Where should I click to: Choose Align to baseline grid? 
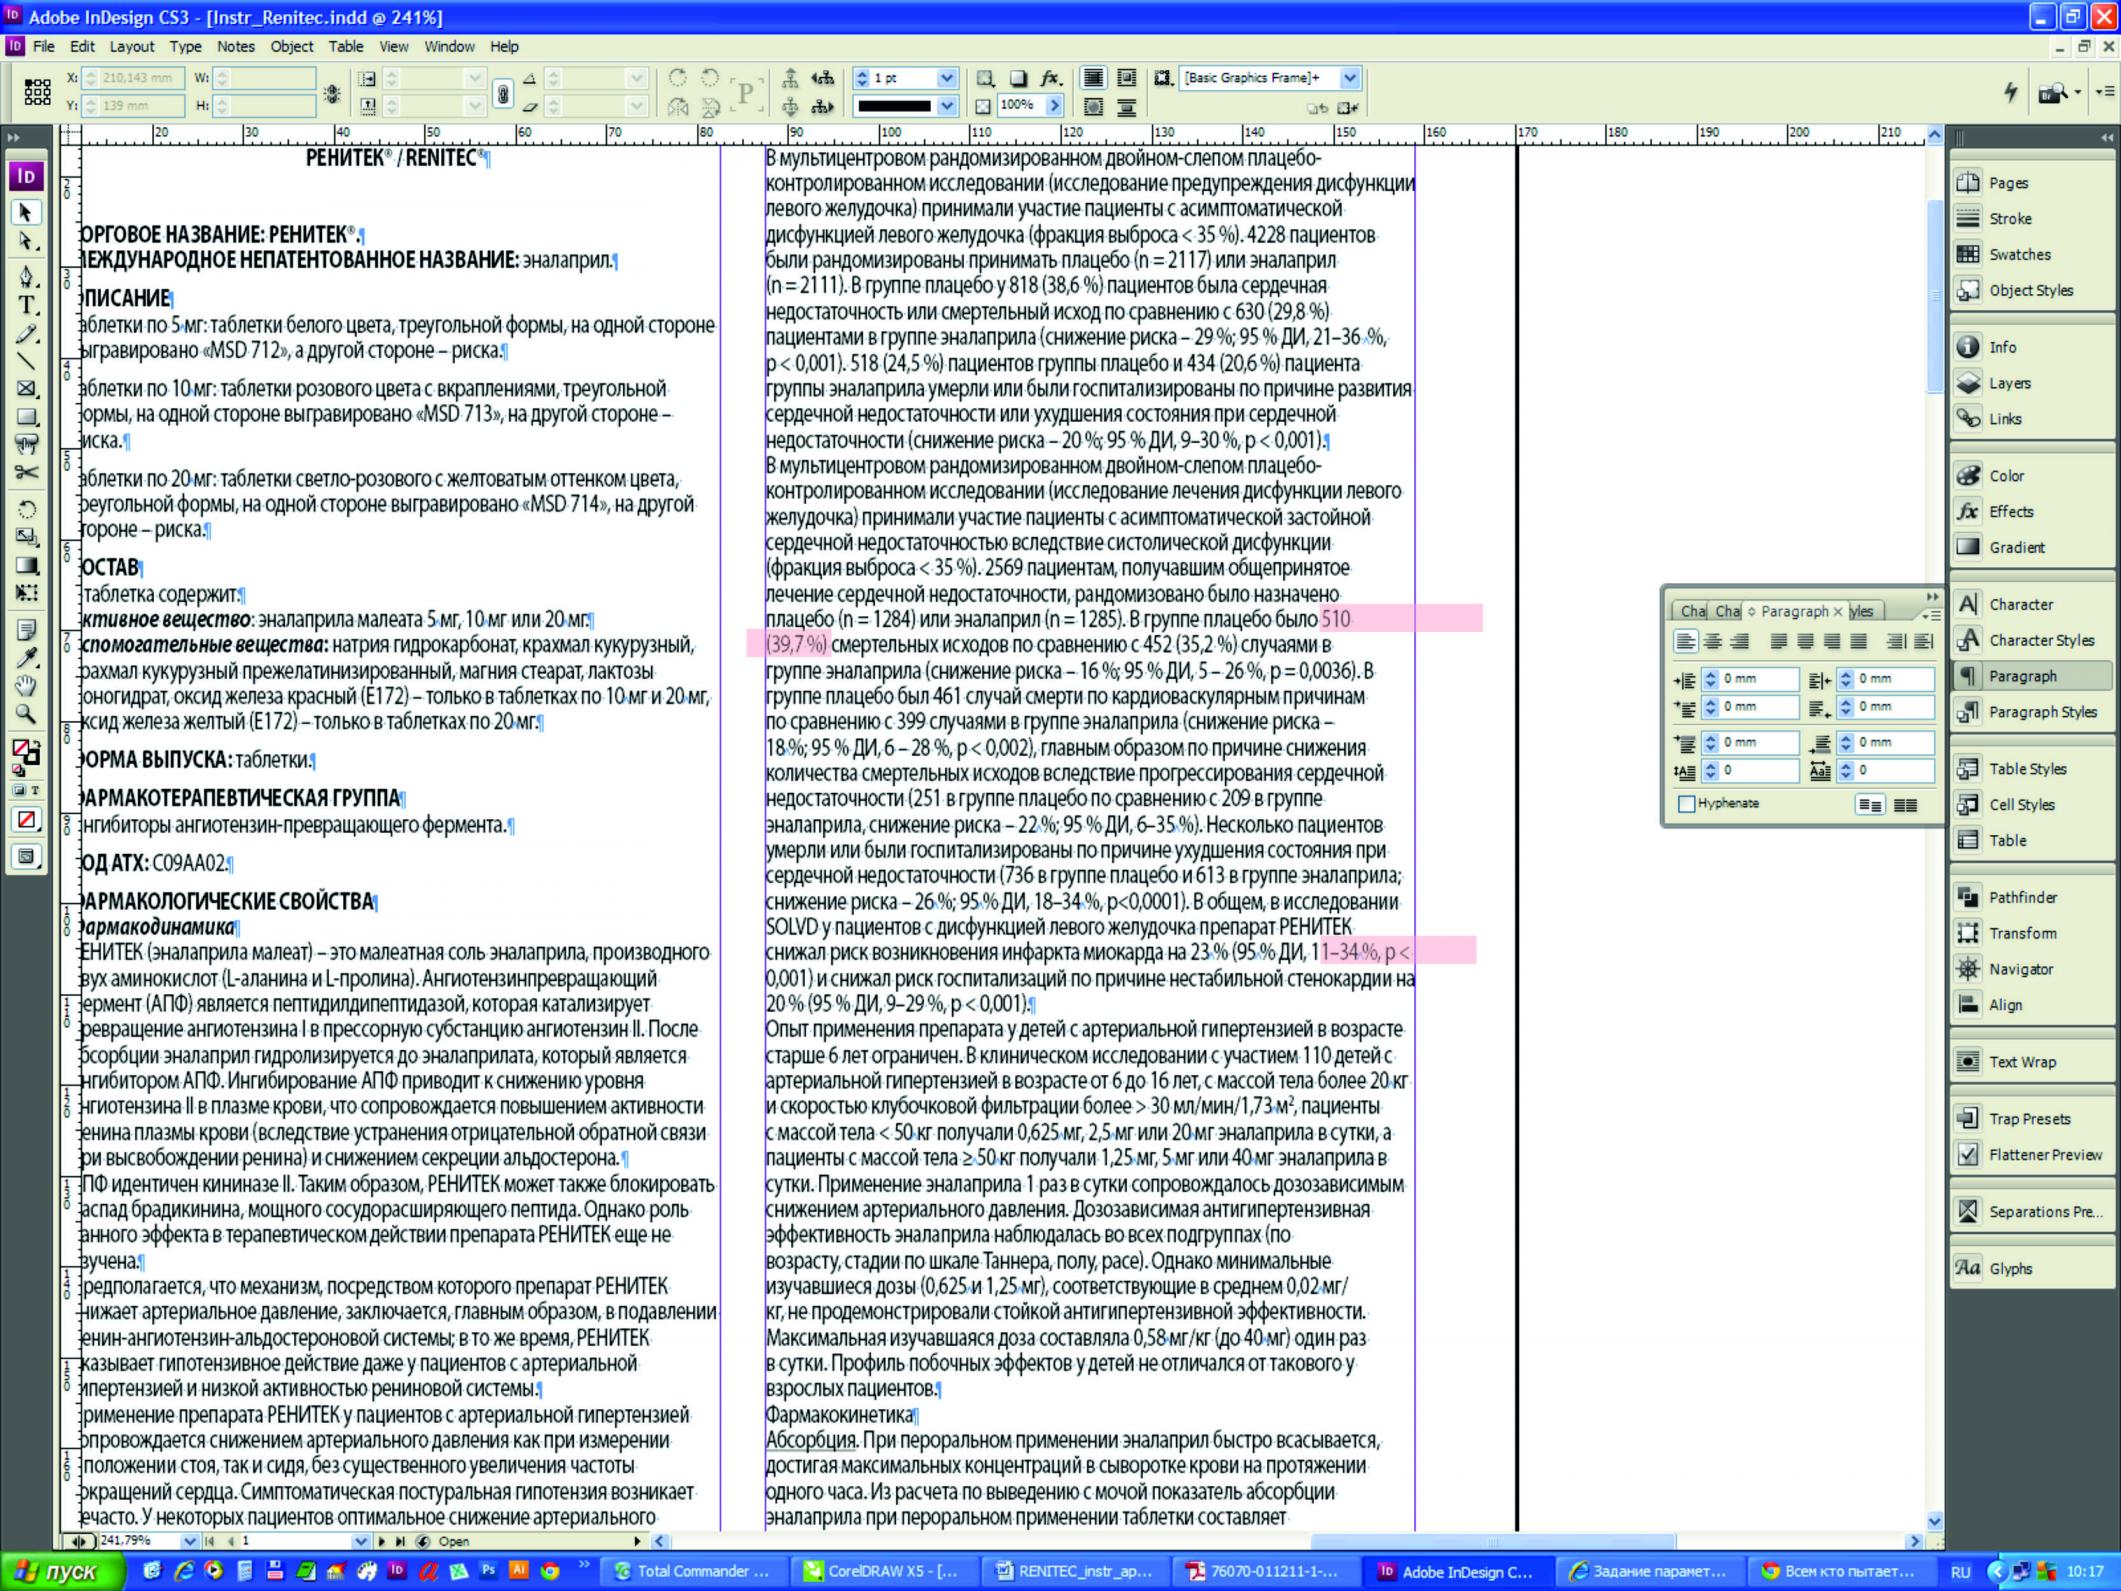point(1906,805)
